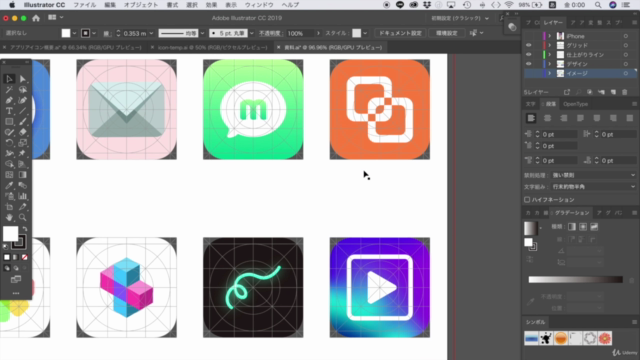Select the Rectangle tool
640x360 pixels.
pyautogui.click(x=9, y=121)
